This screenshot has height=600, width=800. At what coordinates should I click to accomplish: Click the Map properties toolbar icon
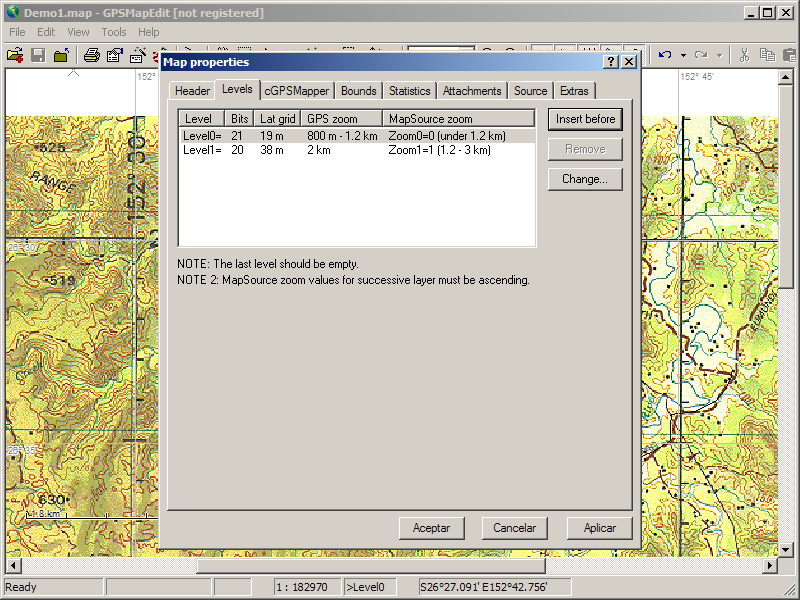115,55
